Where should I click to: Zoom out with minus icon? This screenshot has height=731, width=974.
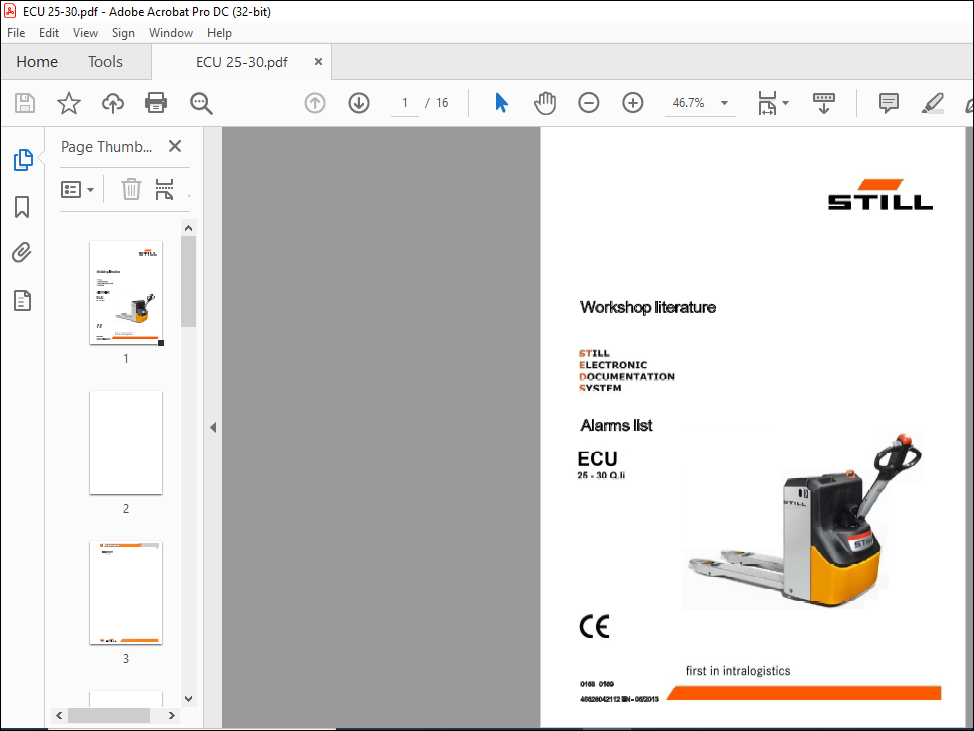588,103
